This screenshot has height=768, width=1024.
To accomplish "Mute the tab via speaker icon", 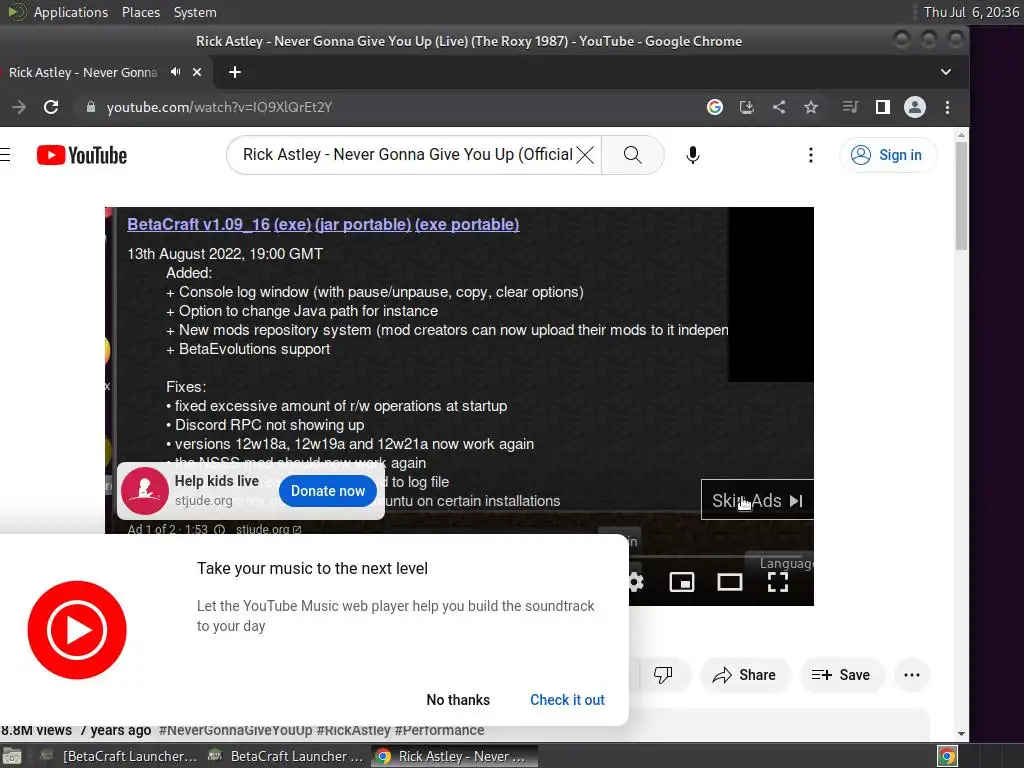I will coord(175,72).
